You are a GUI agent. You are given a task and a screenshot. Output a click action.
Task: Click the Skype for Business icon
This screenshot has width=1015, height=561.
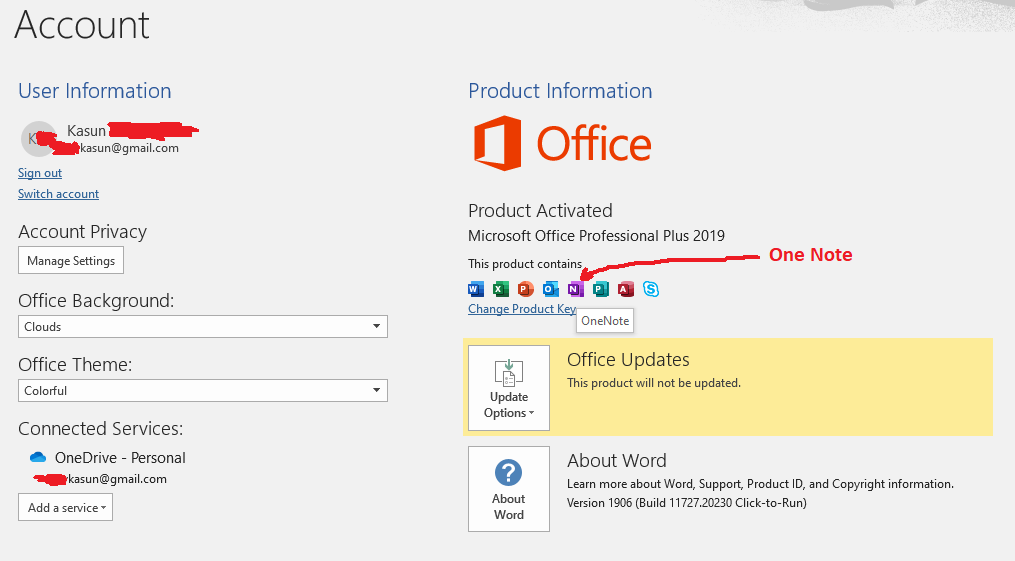click(x=651, y=289)
